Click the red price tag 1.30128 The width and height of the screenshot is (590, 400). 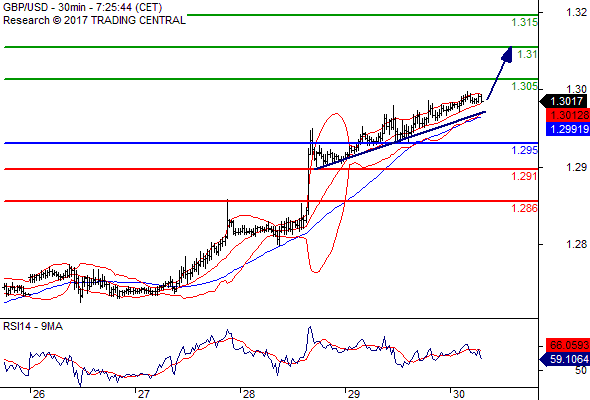(567, 115)
